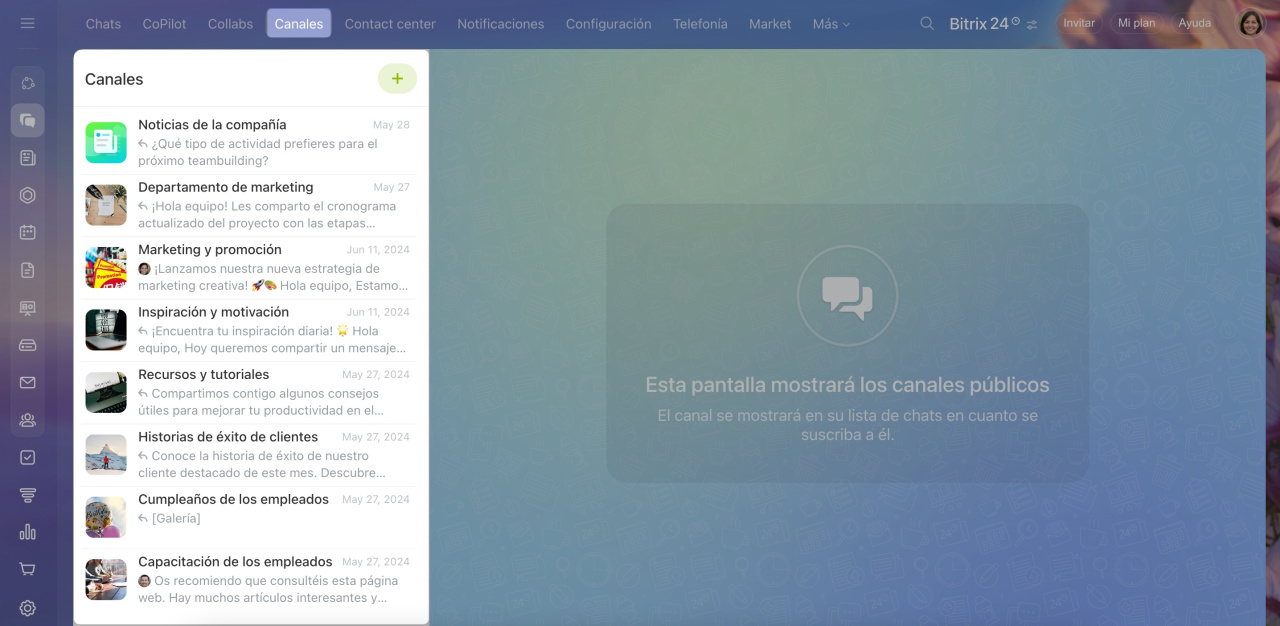Open the Webmail envelope icon in sidebar

[28, 382]
